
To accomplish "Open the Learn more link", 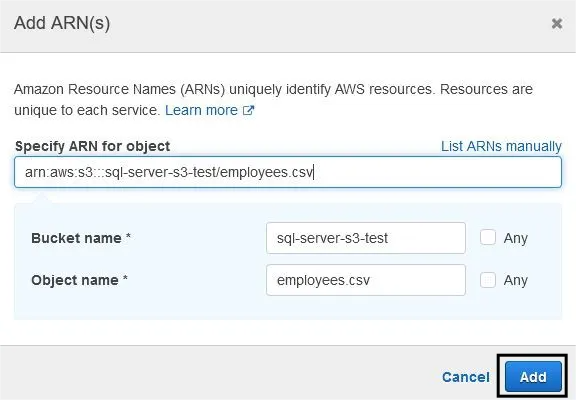I will (x=201, y=110).
